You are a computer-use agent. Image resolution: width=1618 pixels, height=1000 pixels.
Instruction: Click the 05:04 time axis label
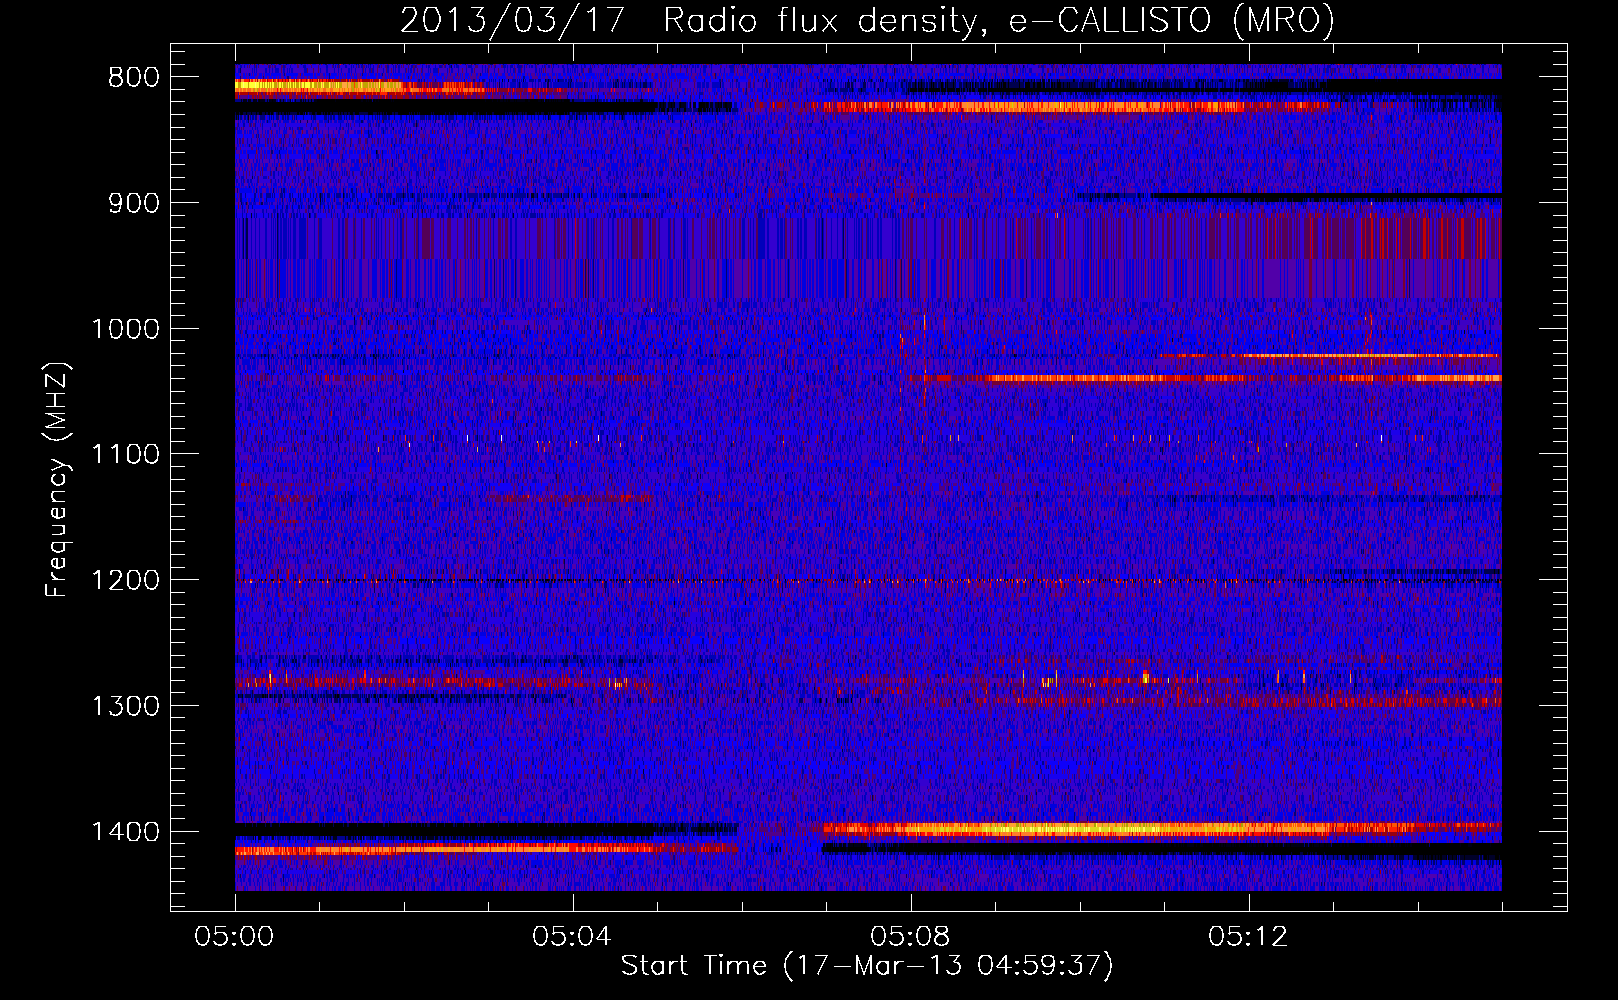(572, 937)
